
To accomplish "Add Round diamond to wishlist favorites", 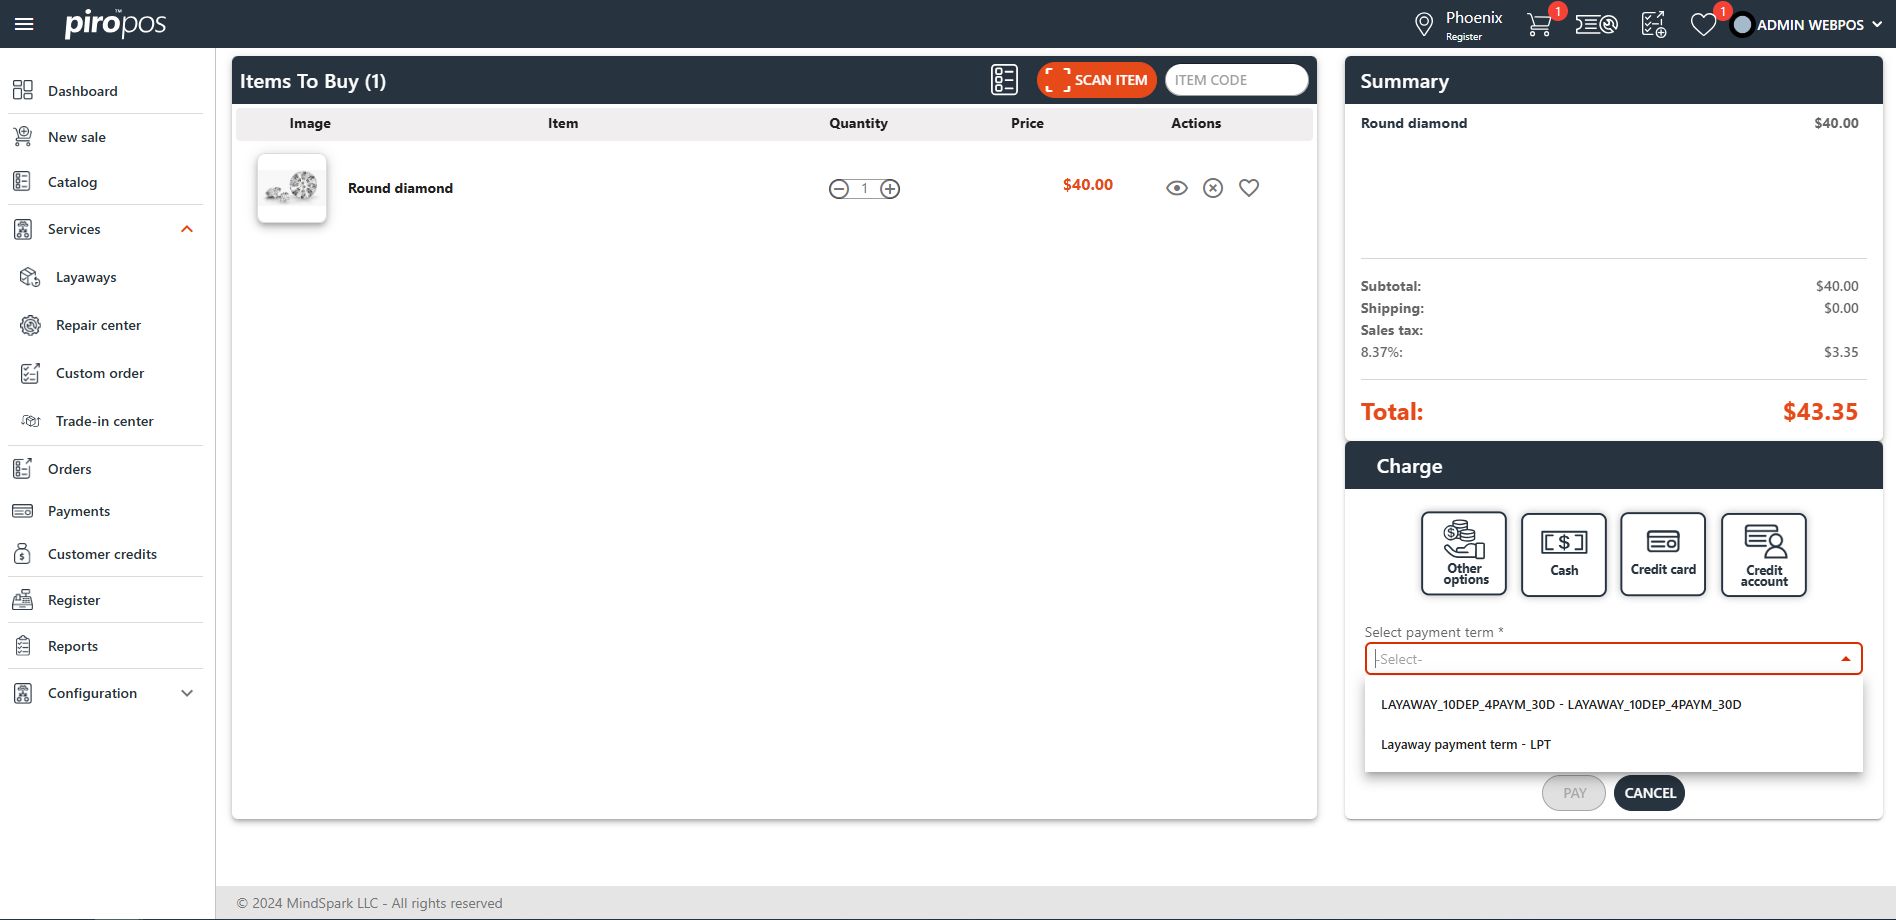I will tap(1249, 188).
